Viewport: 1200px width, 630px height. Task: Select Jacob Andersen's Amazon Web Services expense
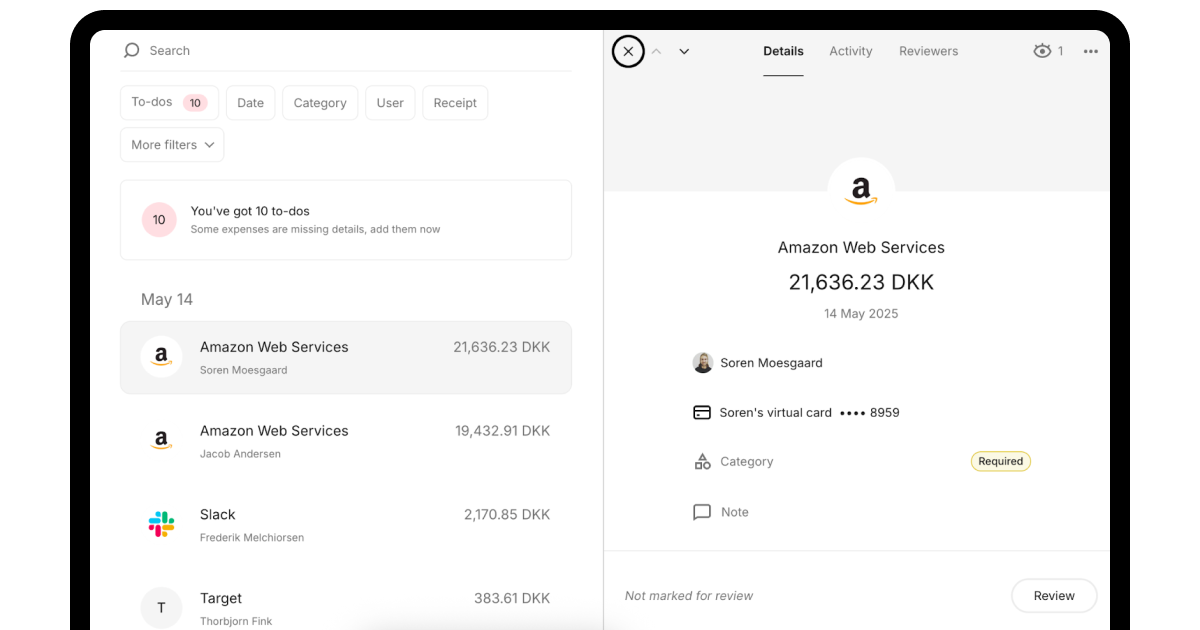pyautogui.click(x=346, y=441)
